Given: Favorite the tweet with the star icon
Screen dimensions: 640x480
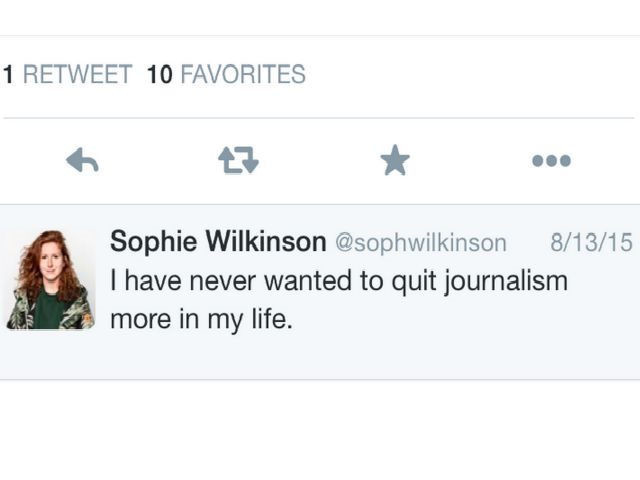Looking at the screenshot, I should pyautogui.click(x=395, y=161).
